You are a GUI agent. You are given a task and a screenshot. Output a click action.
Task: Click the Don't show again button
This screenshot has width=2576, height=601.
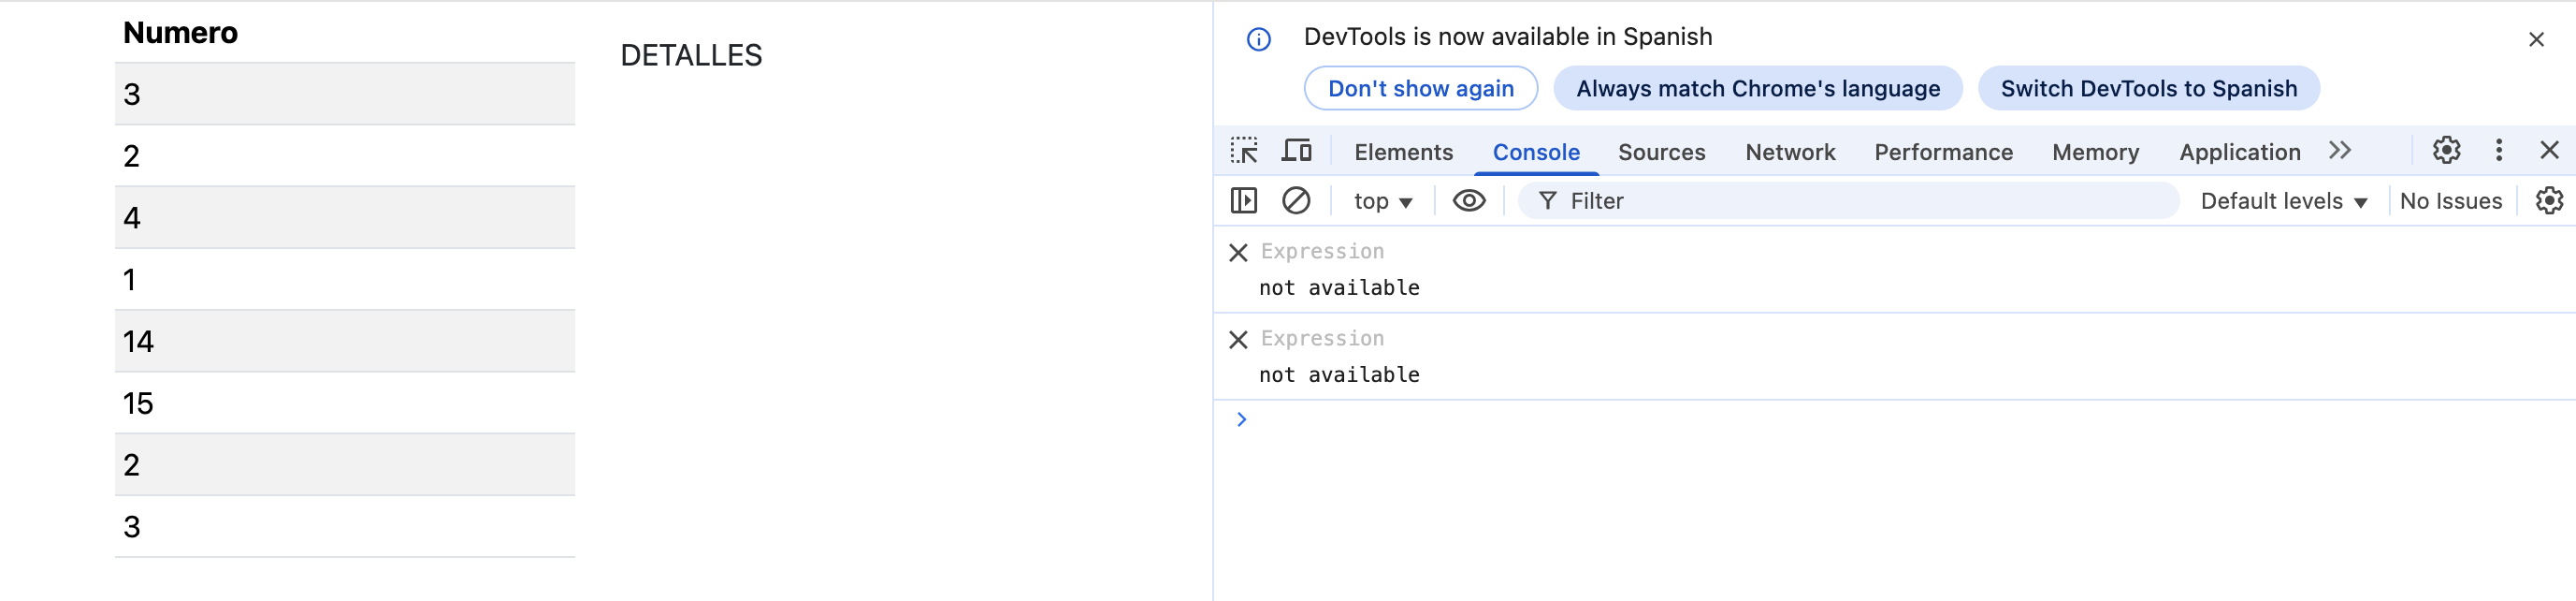point(1420,89)
